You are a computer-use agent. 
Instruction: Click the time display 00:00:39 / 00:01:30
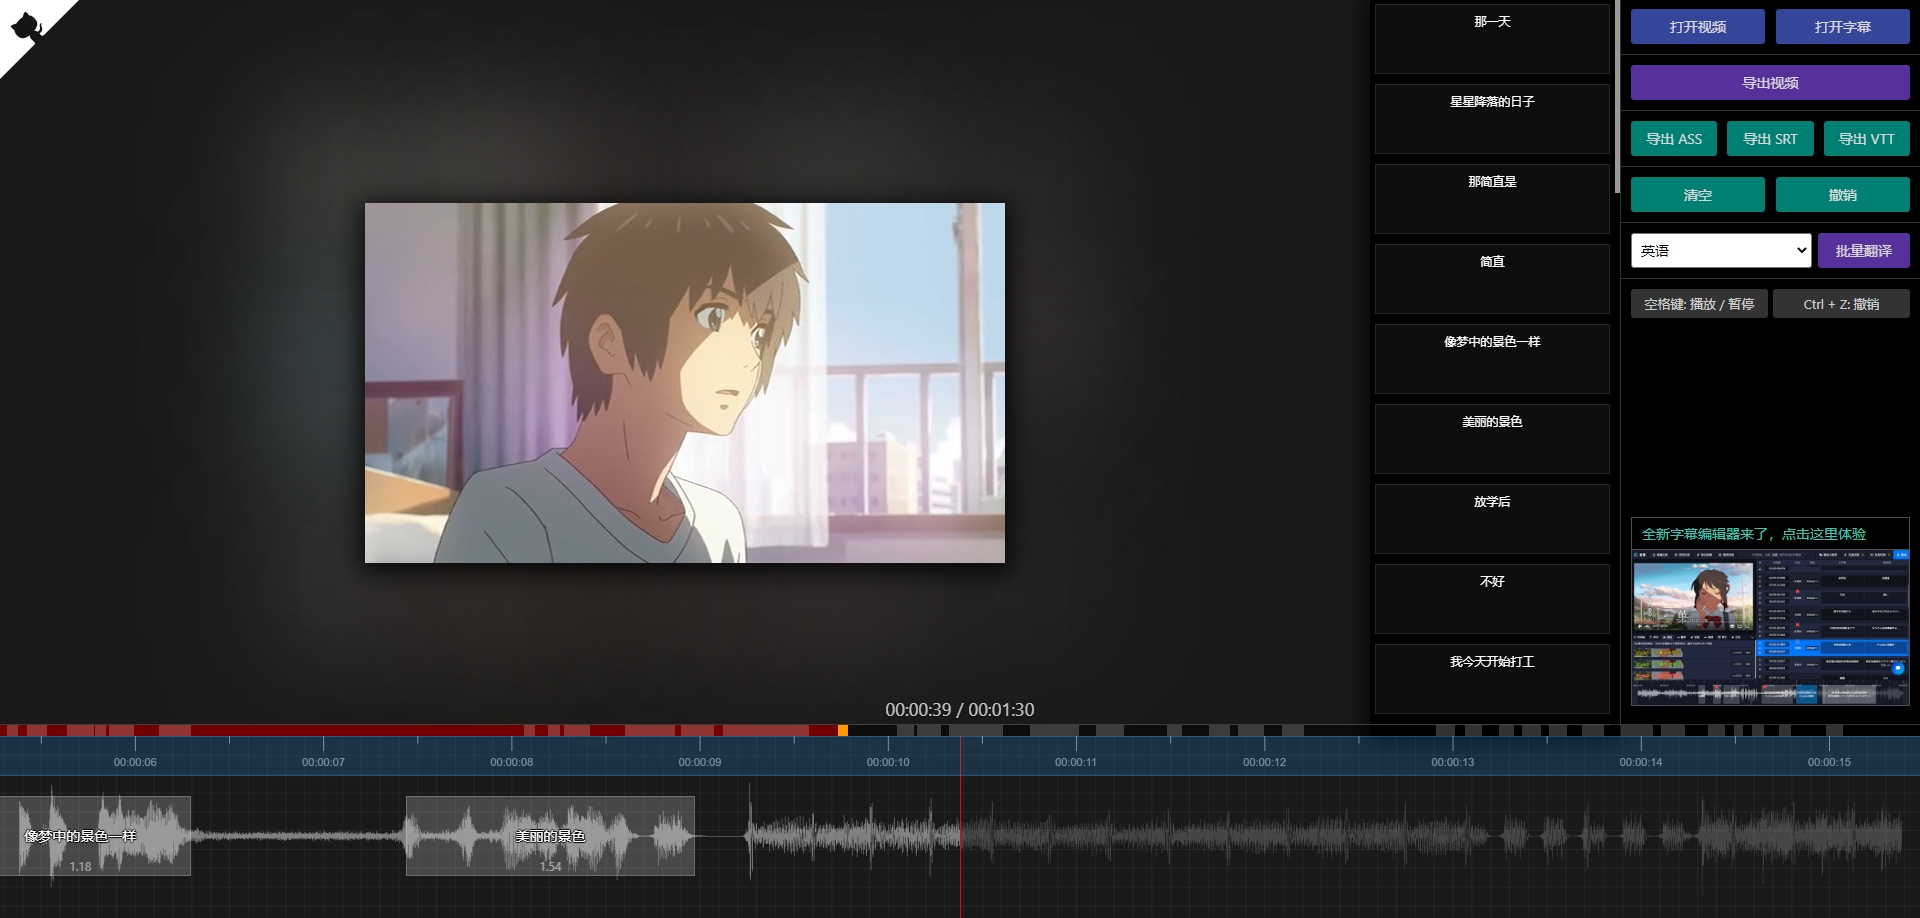(960, 709)
